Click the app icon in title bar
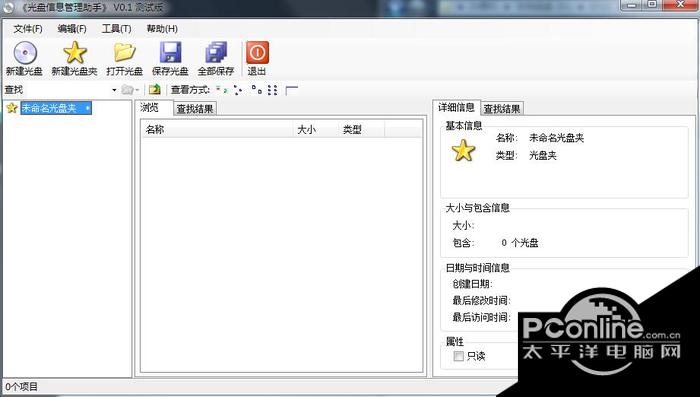 [x=8, y=8]
